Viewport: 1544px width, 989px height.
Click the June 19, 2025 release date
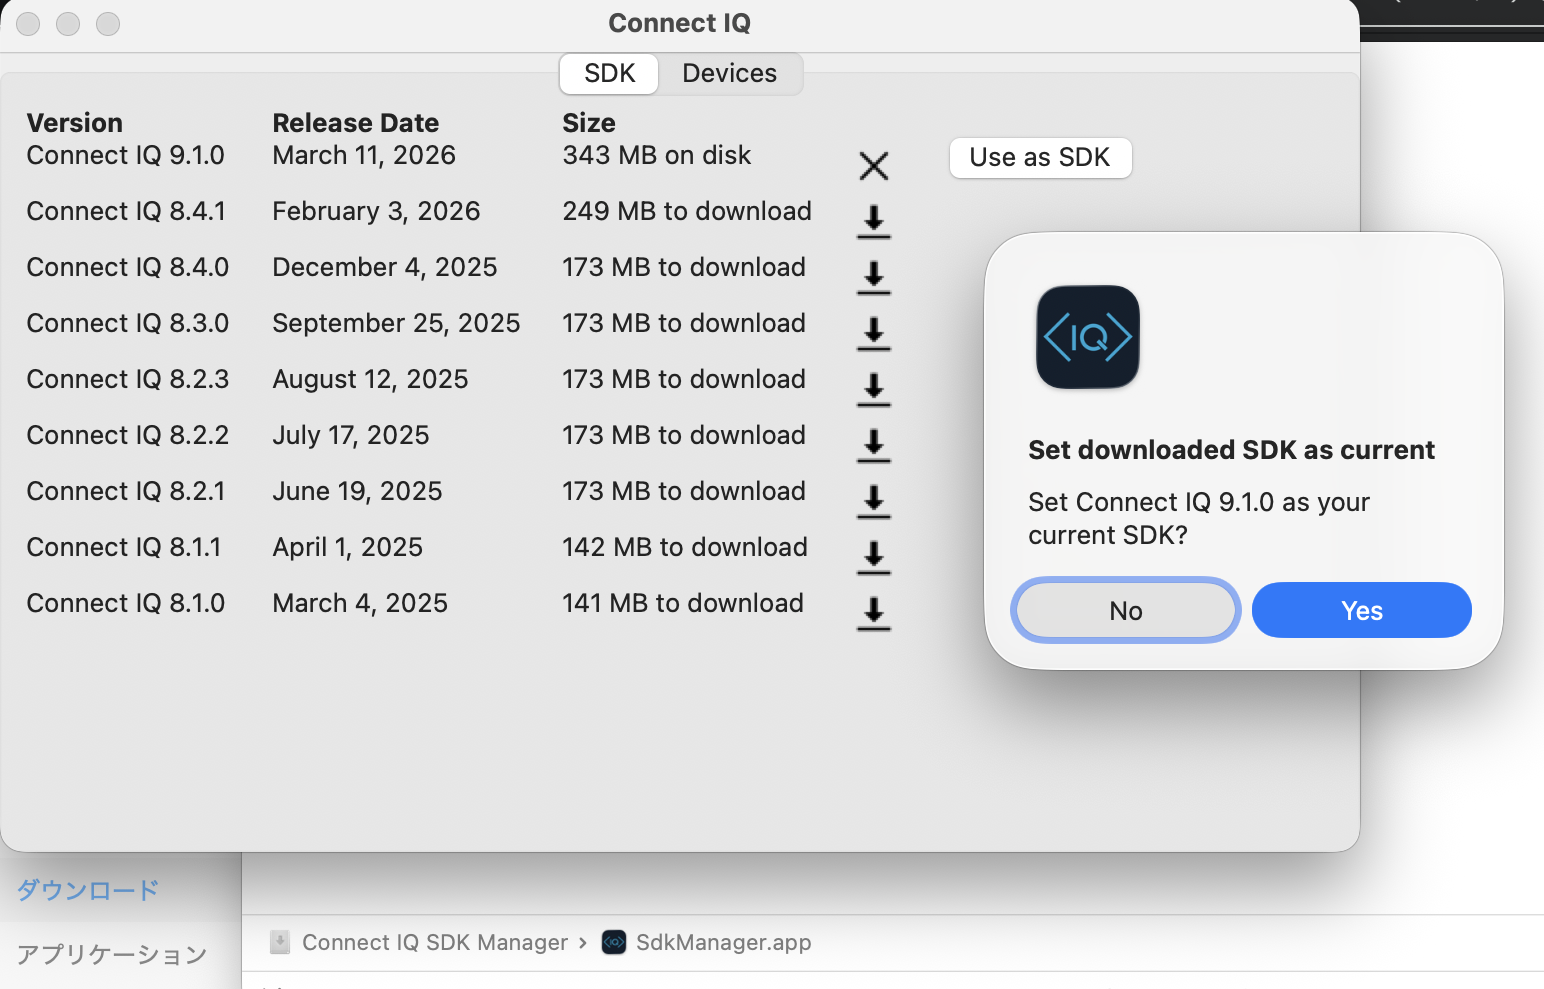(x=357, y=491)
